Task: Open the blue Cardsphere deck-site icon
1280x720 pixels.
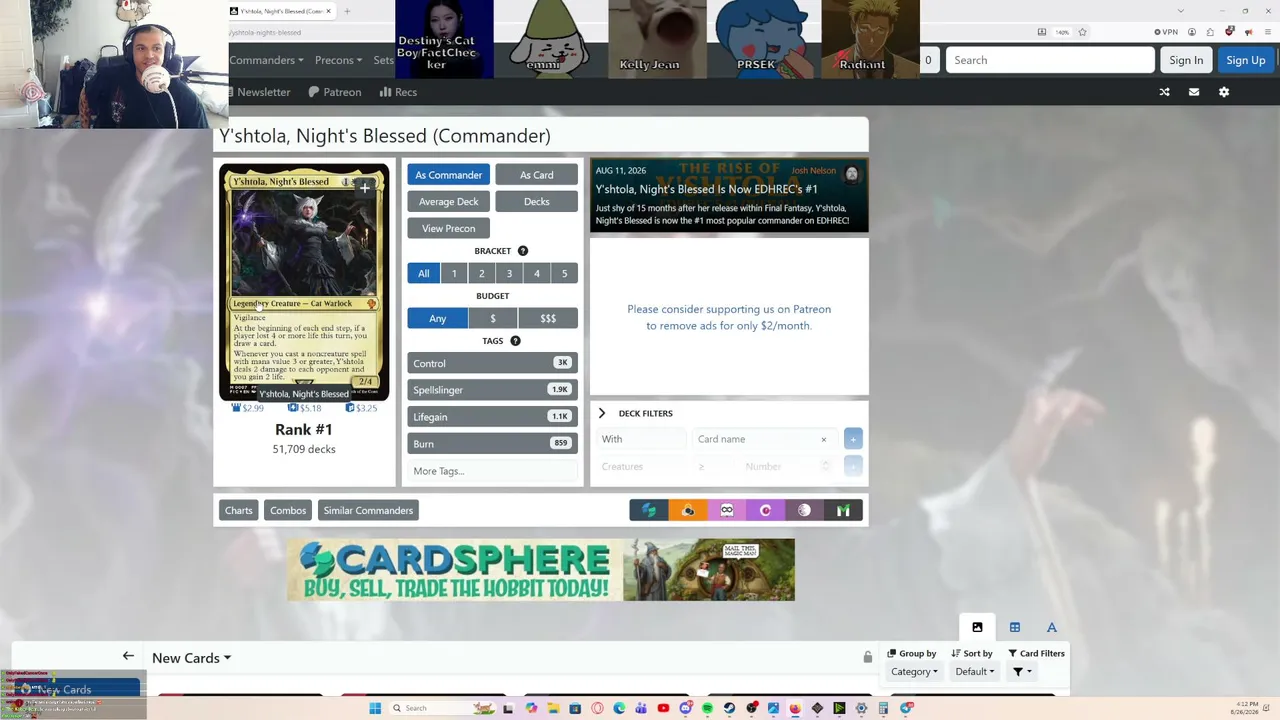Action: 649,510
